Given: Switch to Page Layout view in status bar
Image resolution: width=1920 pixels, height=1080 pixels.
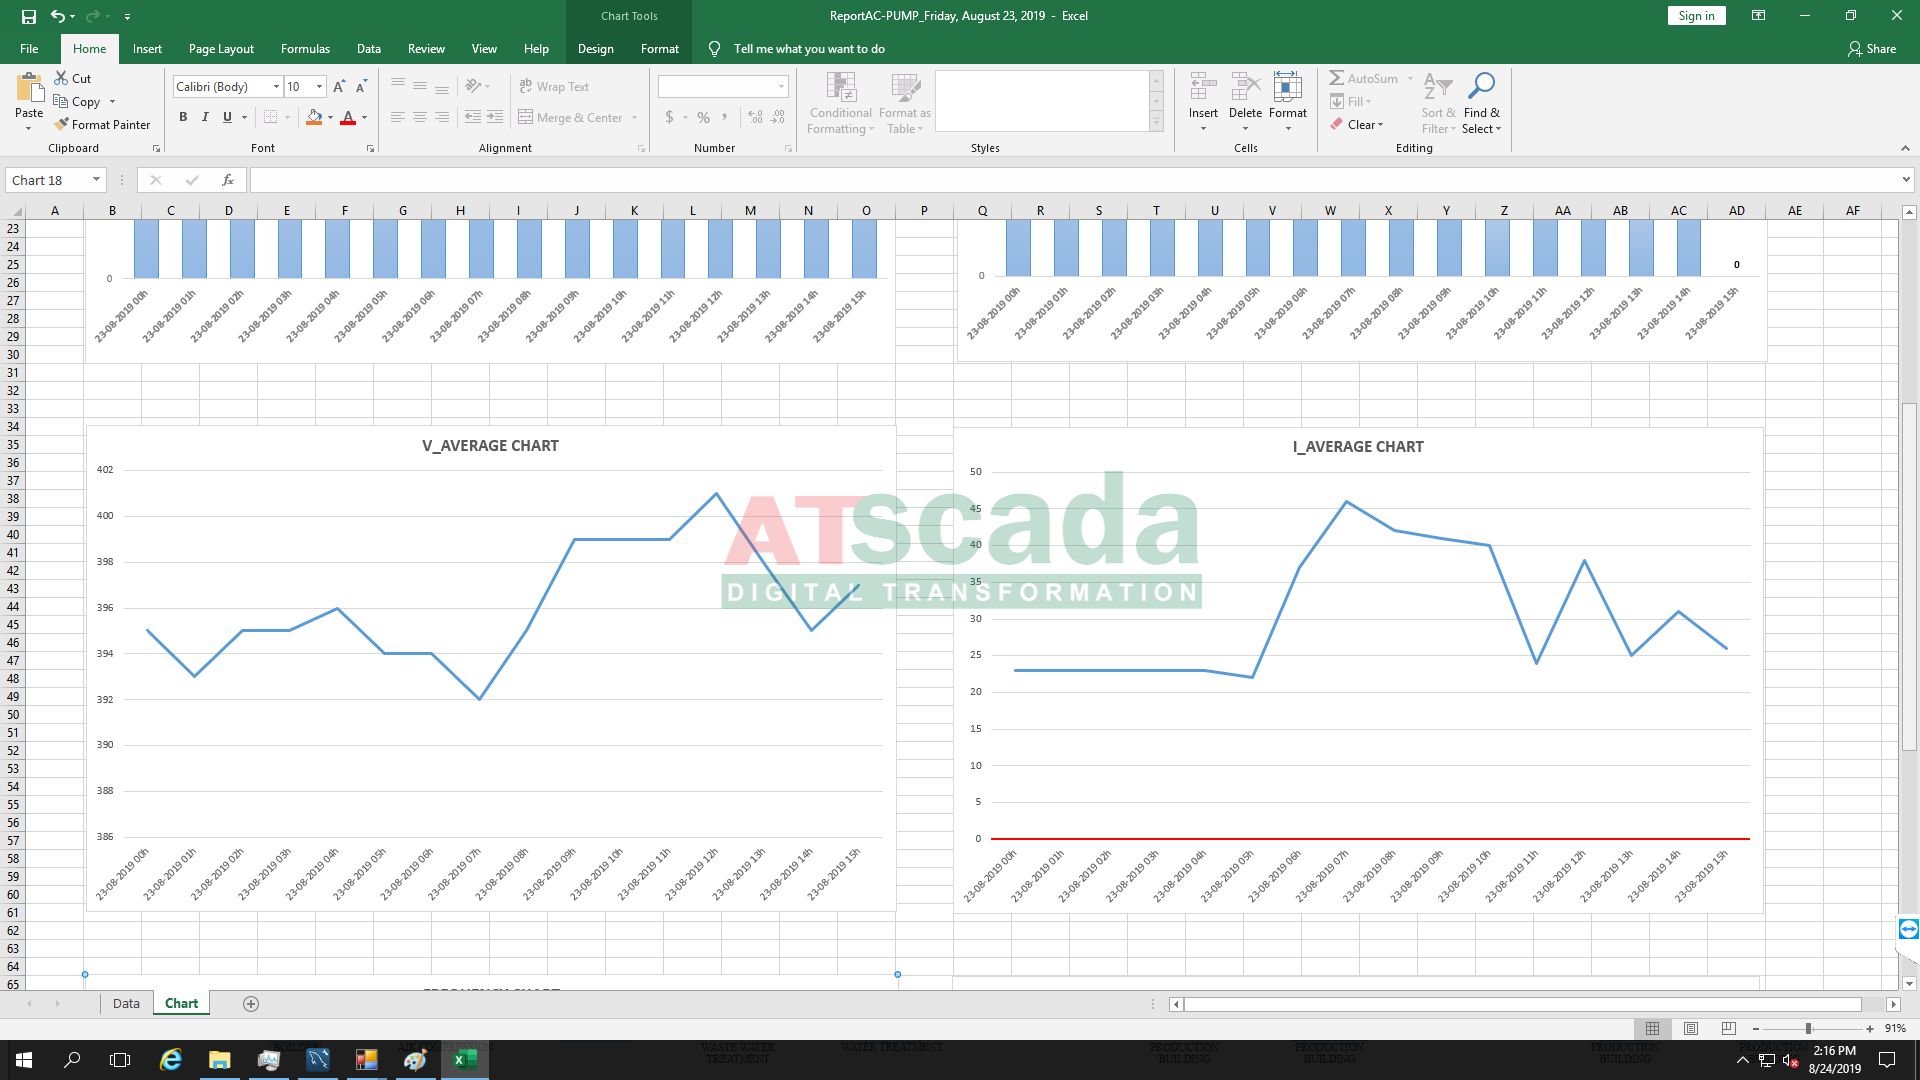Looking at the screenshot, I should [1691, 1028].
